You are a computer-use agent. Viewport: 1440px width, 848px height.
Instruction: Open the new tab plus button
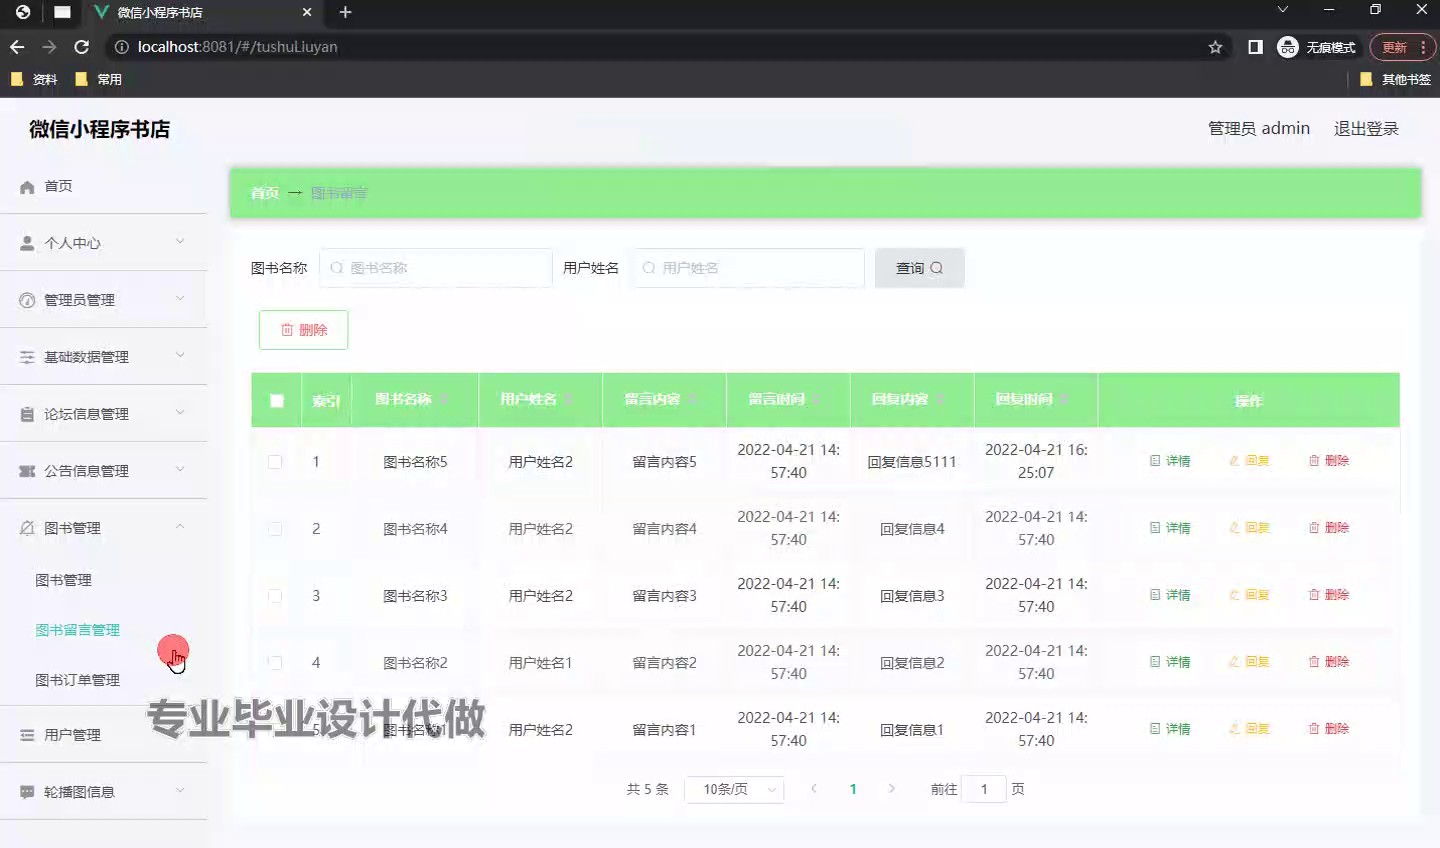click(x=345, y=12)
